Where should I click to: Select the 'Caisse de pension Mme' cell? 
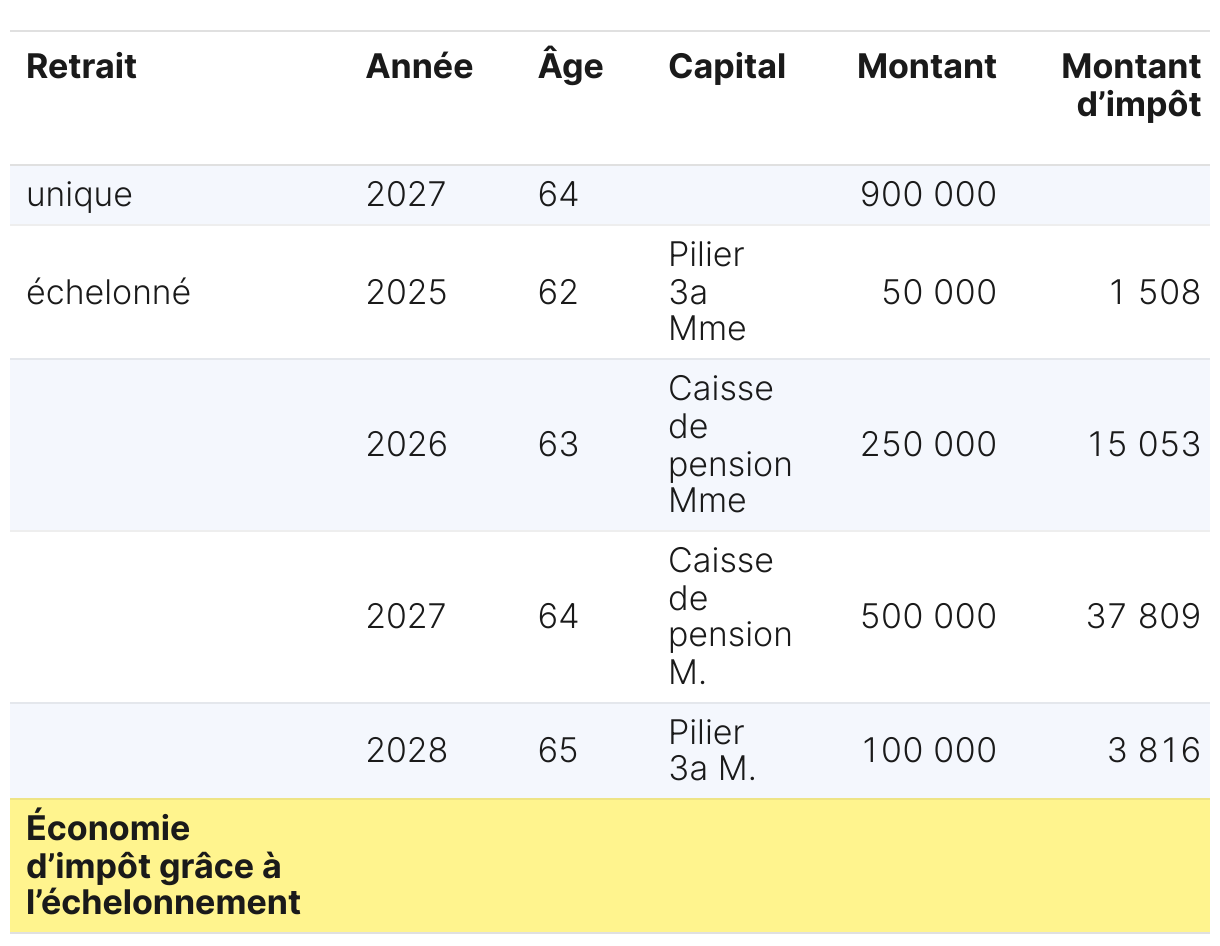[x=730, y=444]
